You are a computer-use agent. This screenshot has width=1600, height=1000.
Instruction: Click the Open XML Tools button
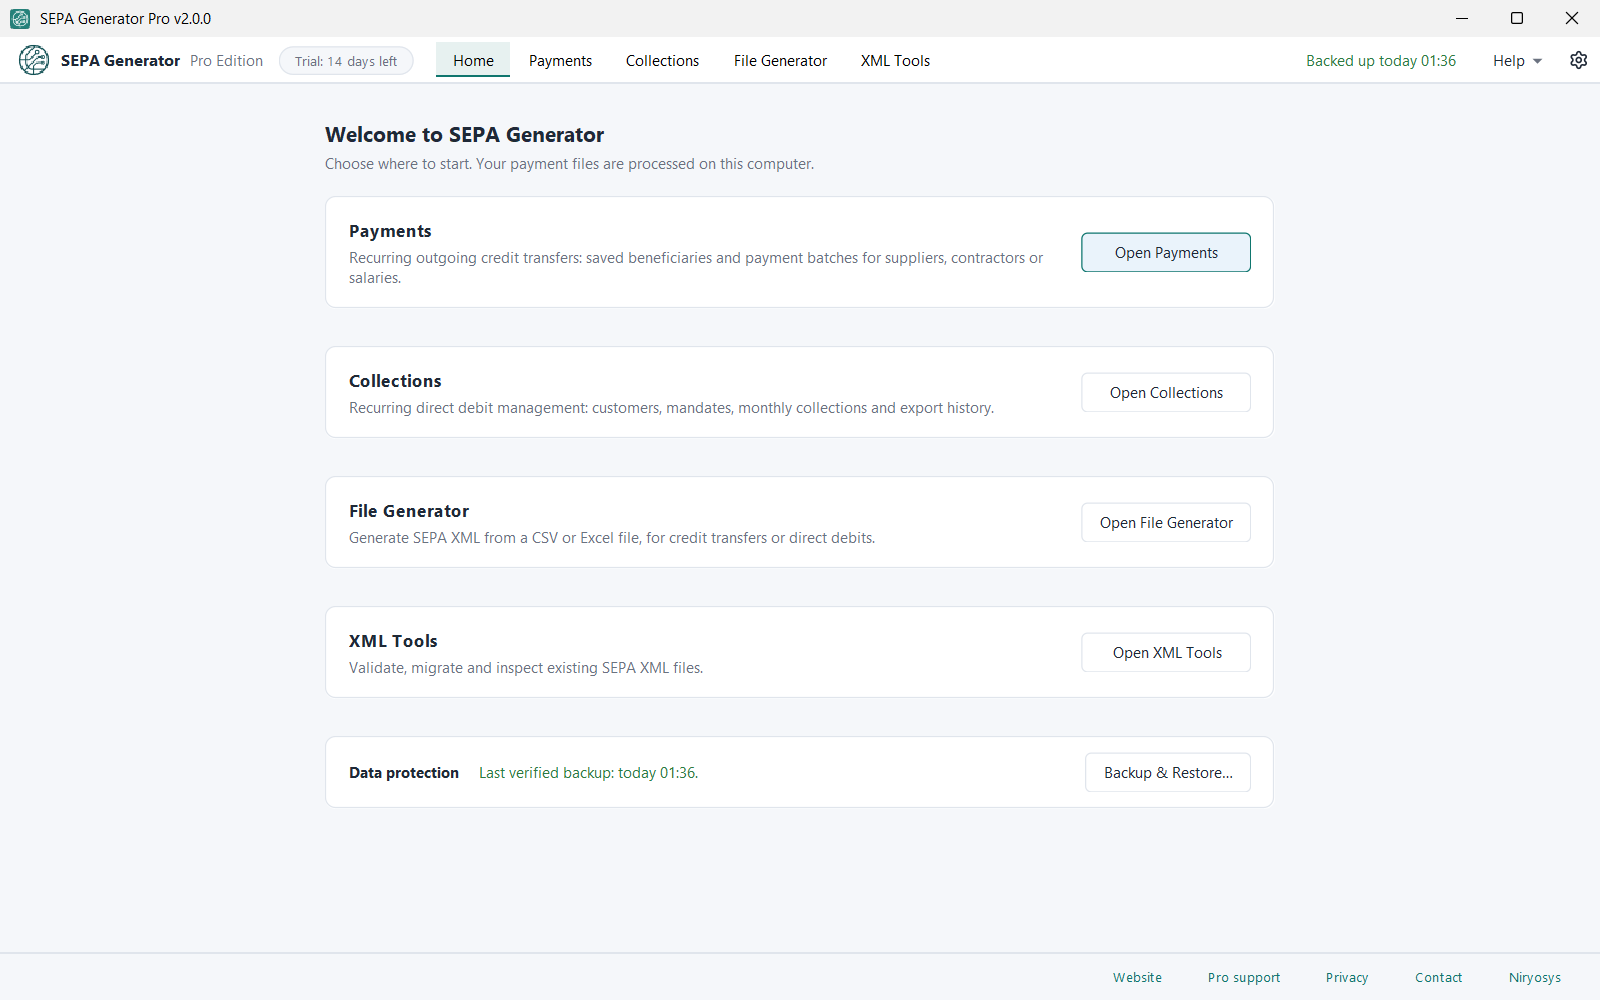(x=1166, y=652)
